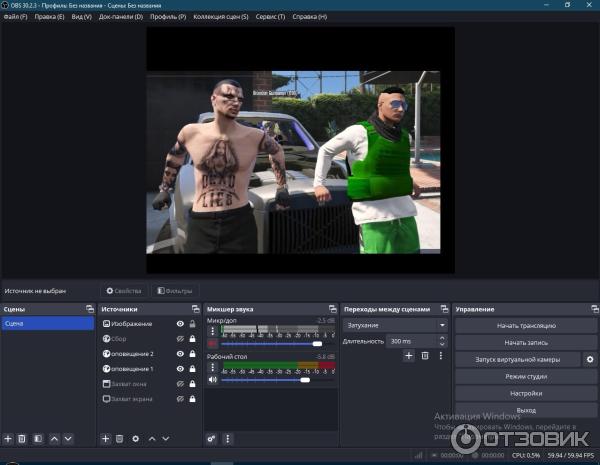Open options dots for Рабочий стол audio channel

(x=213, y=367)
